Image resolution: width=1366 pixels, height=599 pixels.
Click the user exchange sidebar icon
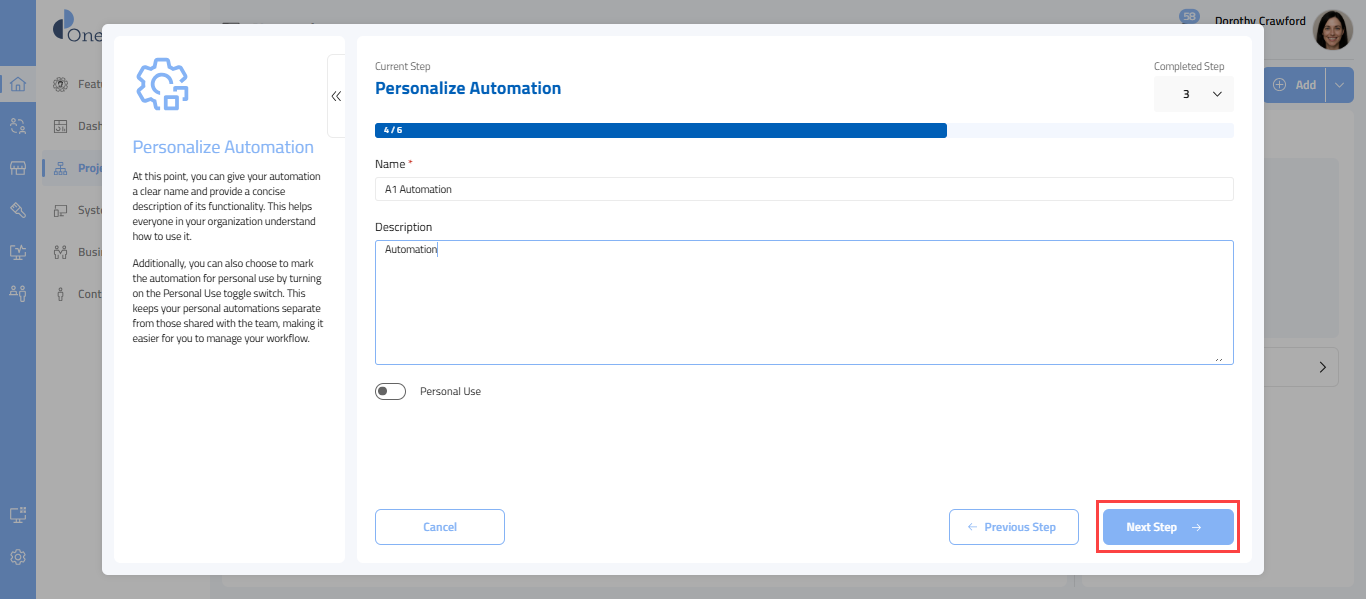point(18,126)
